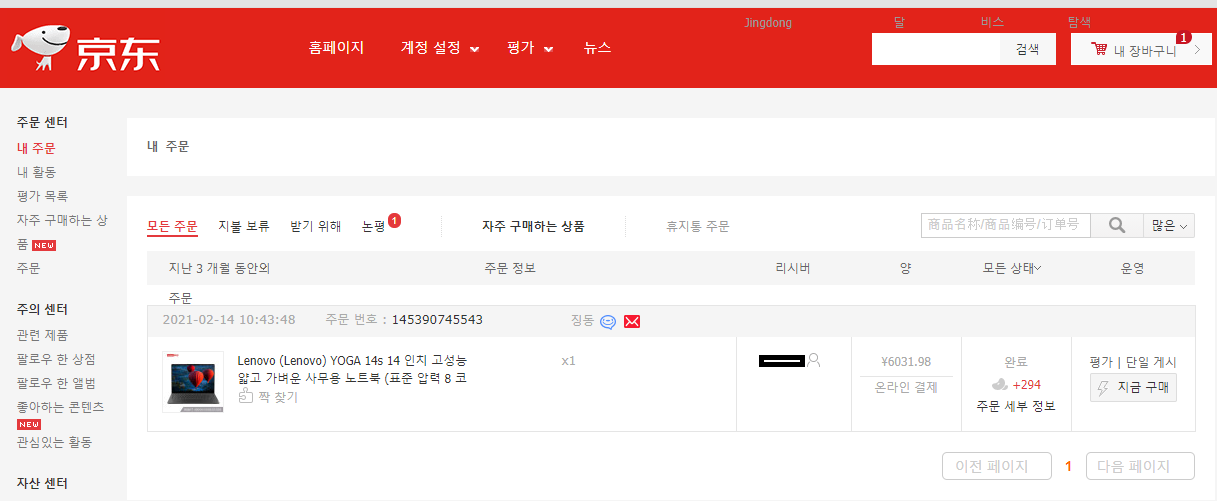
Task: Open the 많은 dropdown next to search
Action: point(1169,226)
